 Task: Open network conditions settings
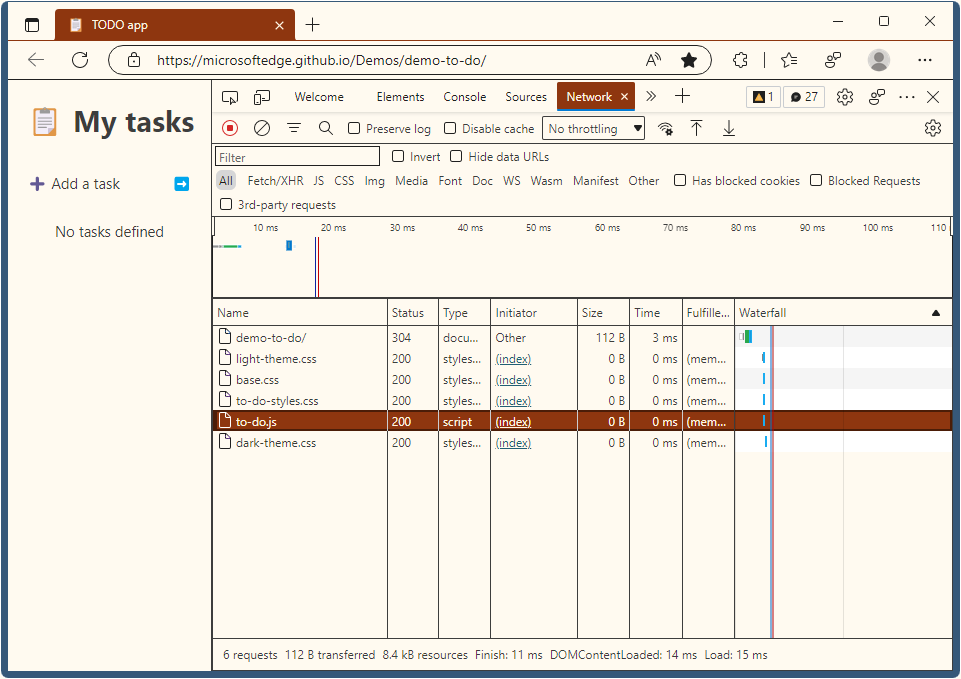pyautogui.click(x=666, y=128)
